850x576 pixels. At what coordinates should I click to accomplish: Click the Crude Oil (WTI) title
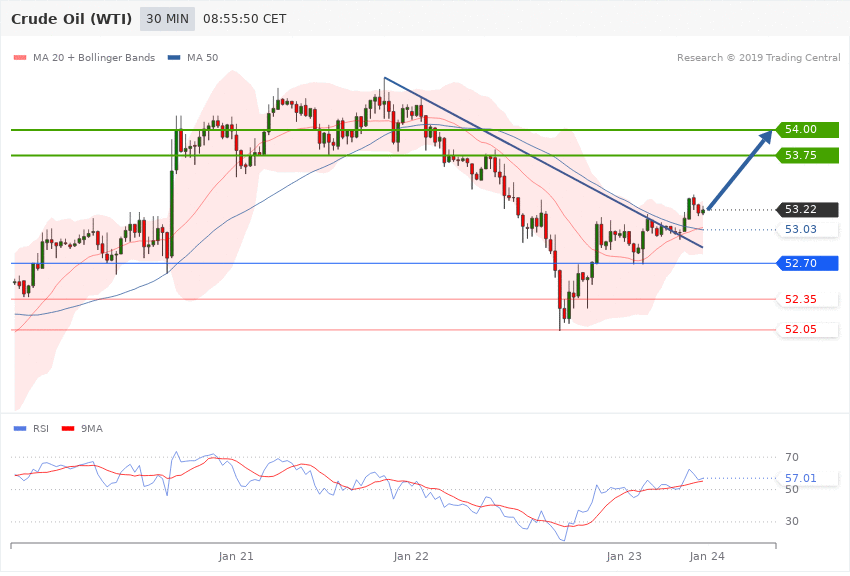point(72,19)
